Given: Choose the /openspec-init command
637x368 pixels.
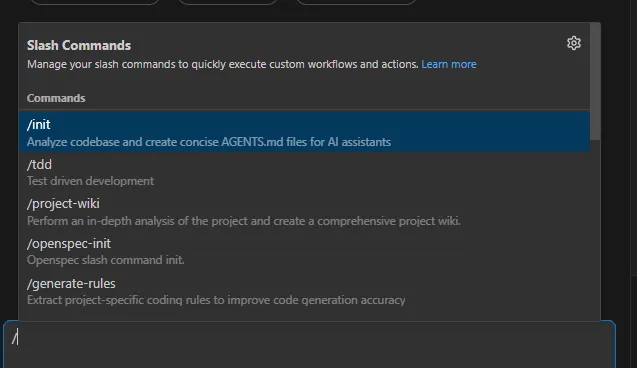Looking at the screenshot, I should pyautogui.click(x=304, y=251).
